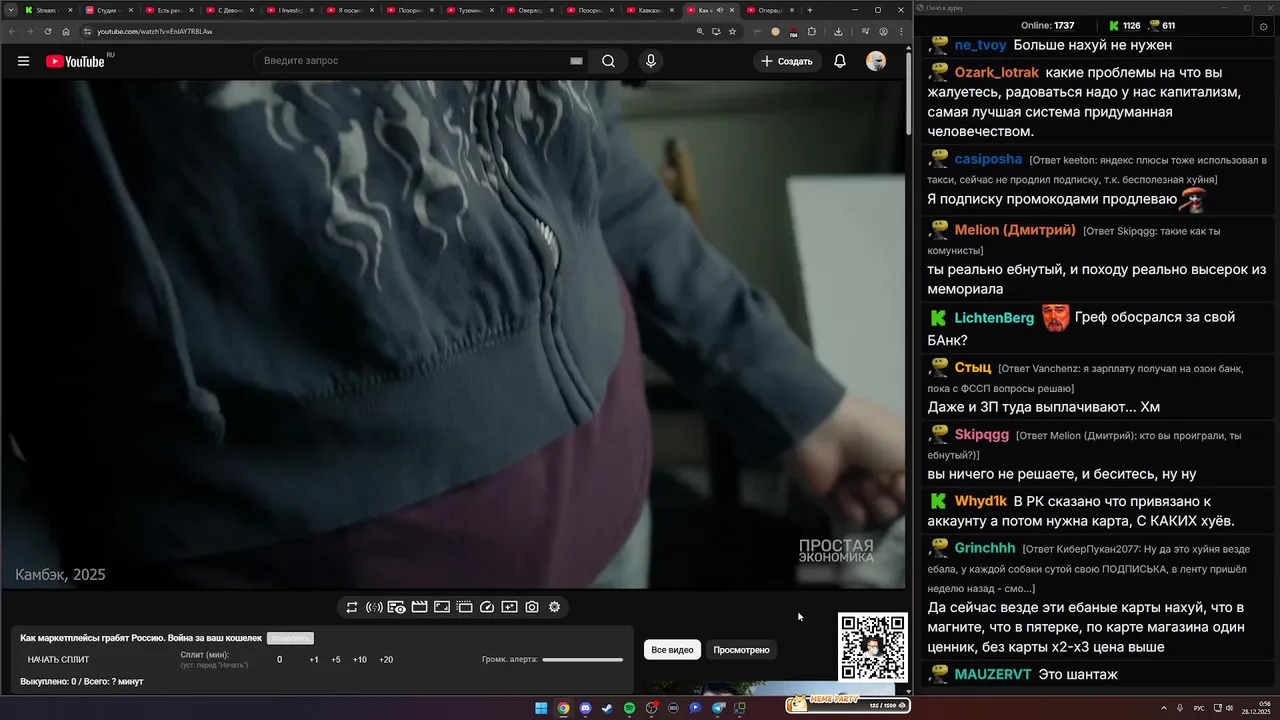Click the dotted-screen icon in video toolbar
The height and width of the screenshot is (720, 1280).
(464, 607)
